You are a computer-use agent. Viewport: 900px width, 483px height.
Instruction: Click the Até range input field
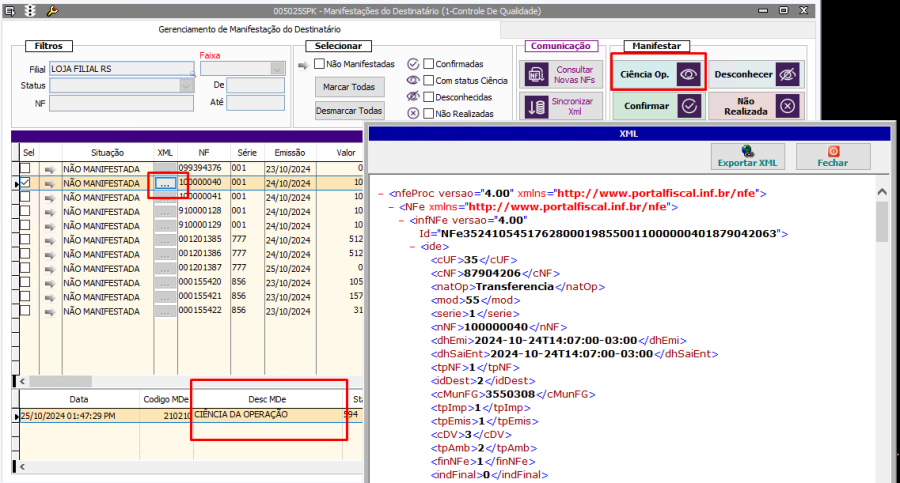click(255, 103)
